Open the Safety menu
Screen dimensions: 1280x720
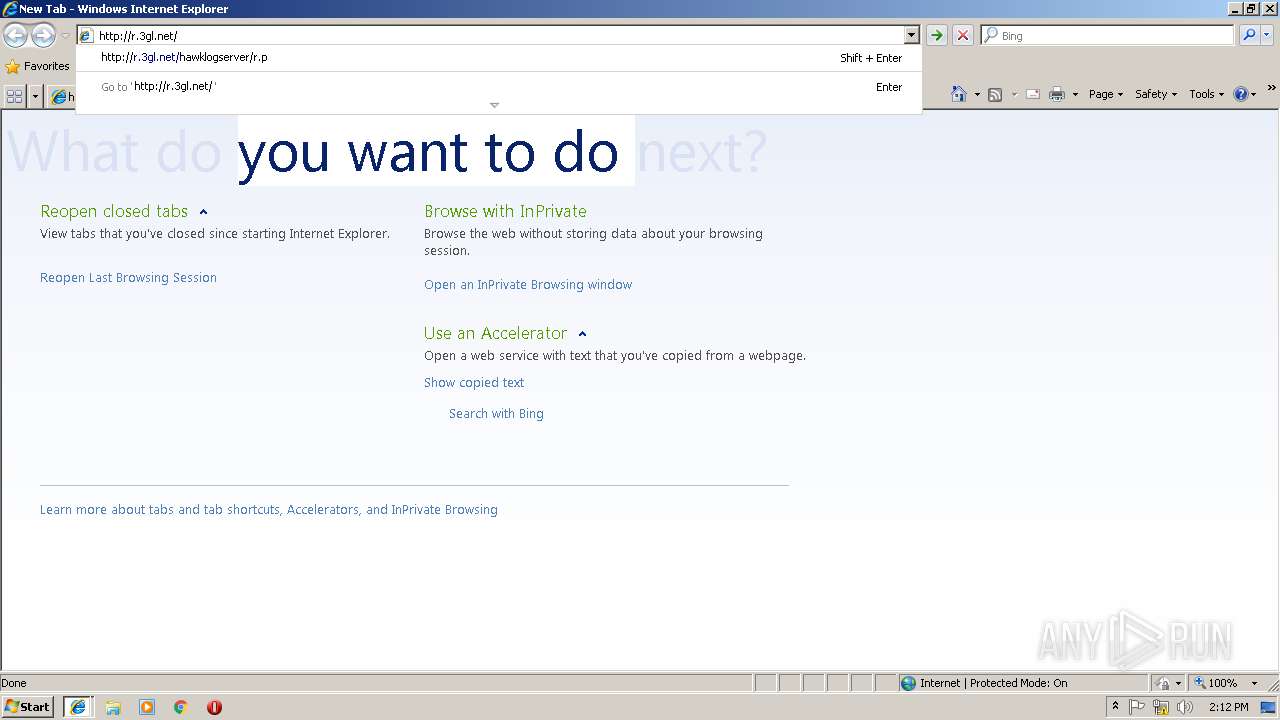(x=1156, y=94)
